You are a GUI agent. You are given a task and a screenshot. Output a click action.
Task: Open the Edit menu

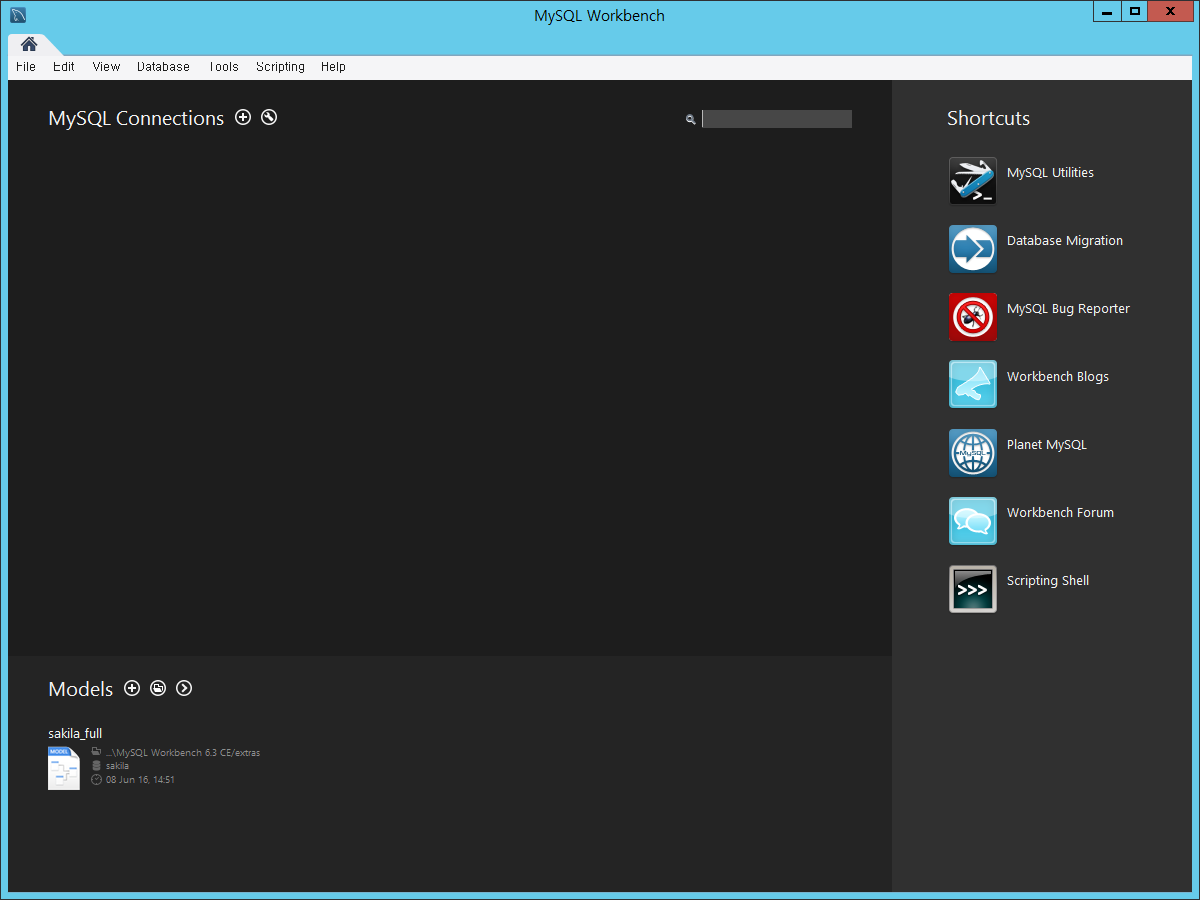click(64, 67)
